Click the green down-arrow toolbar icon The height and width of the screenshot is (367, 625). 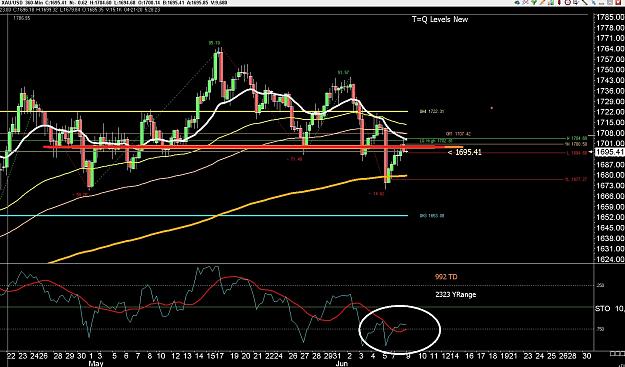pyautogui.click(x=534, y=2)
